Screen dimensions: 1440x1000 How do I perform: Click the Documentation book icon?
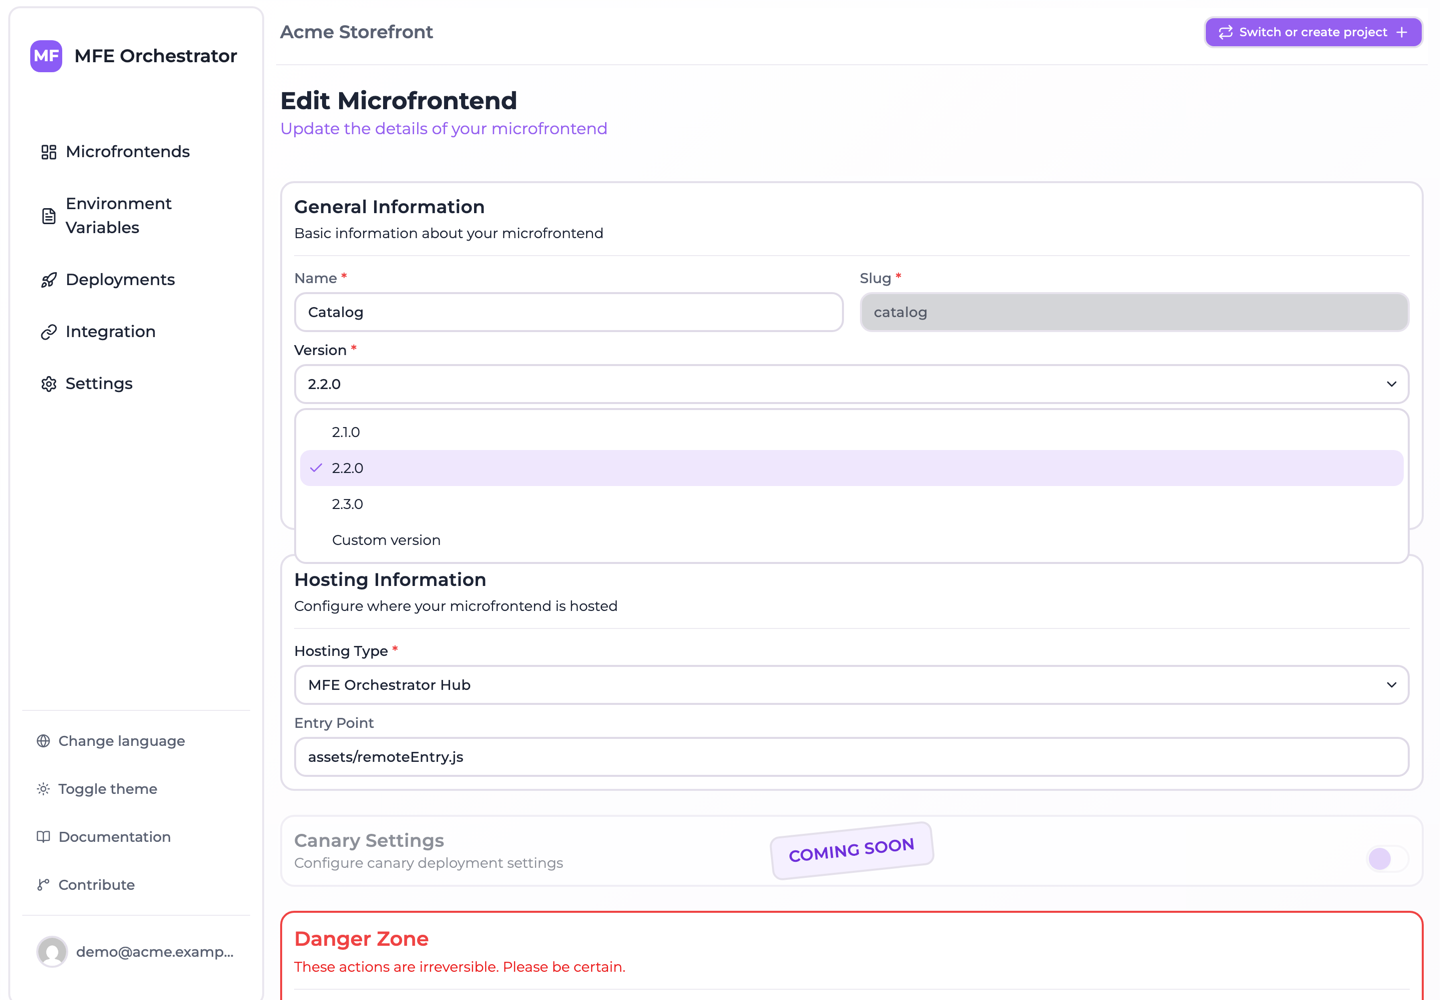coord(43,837)
